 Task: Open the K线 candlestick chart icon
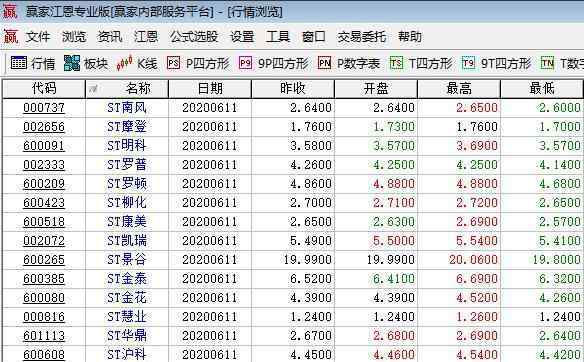tap(124, 63)
